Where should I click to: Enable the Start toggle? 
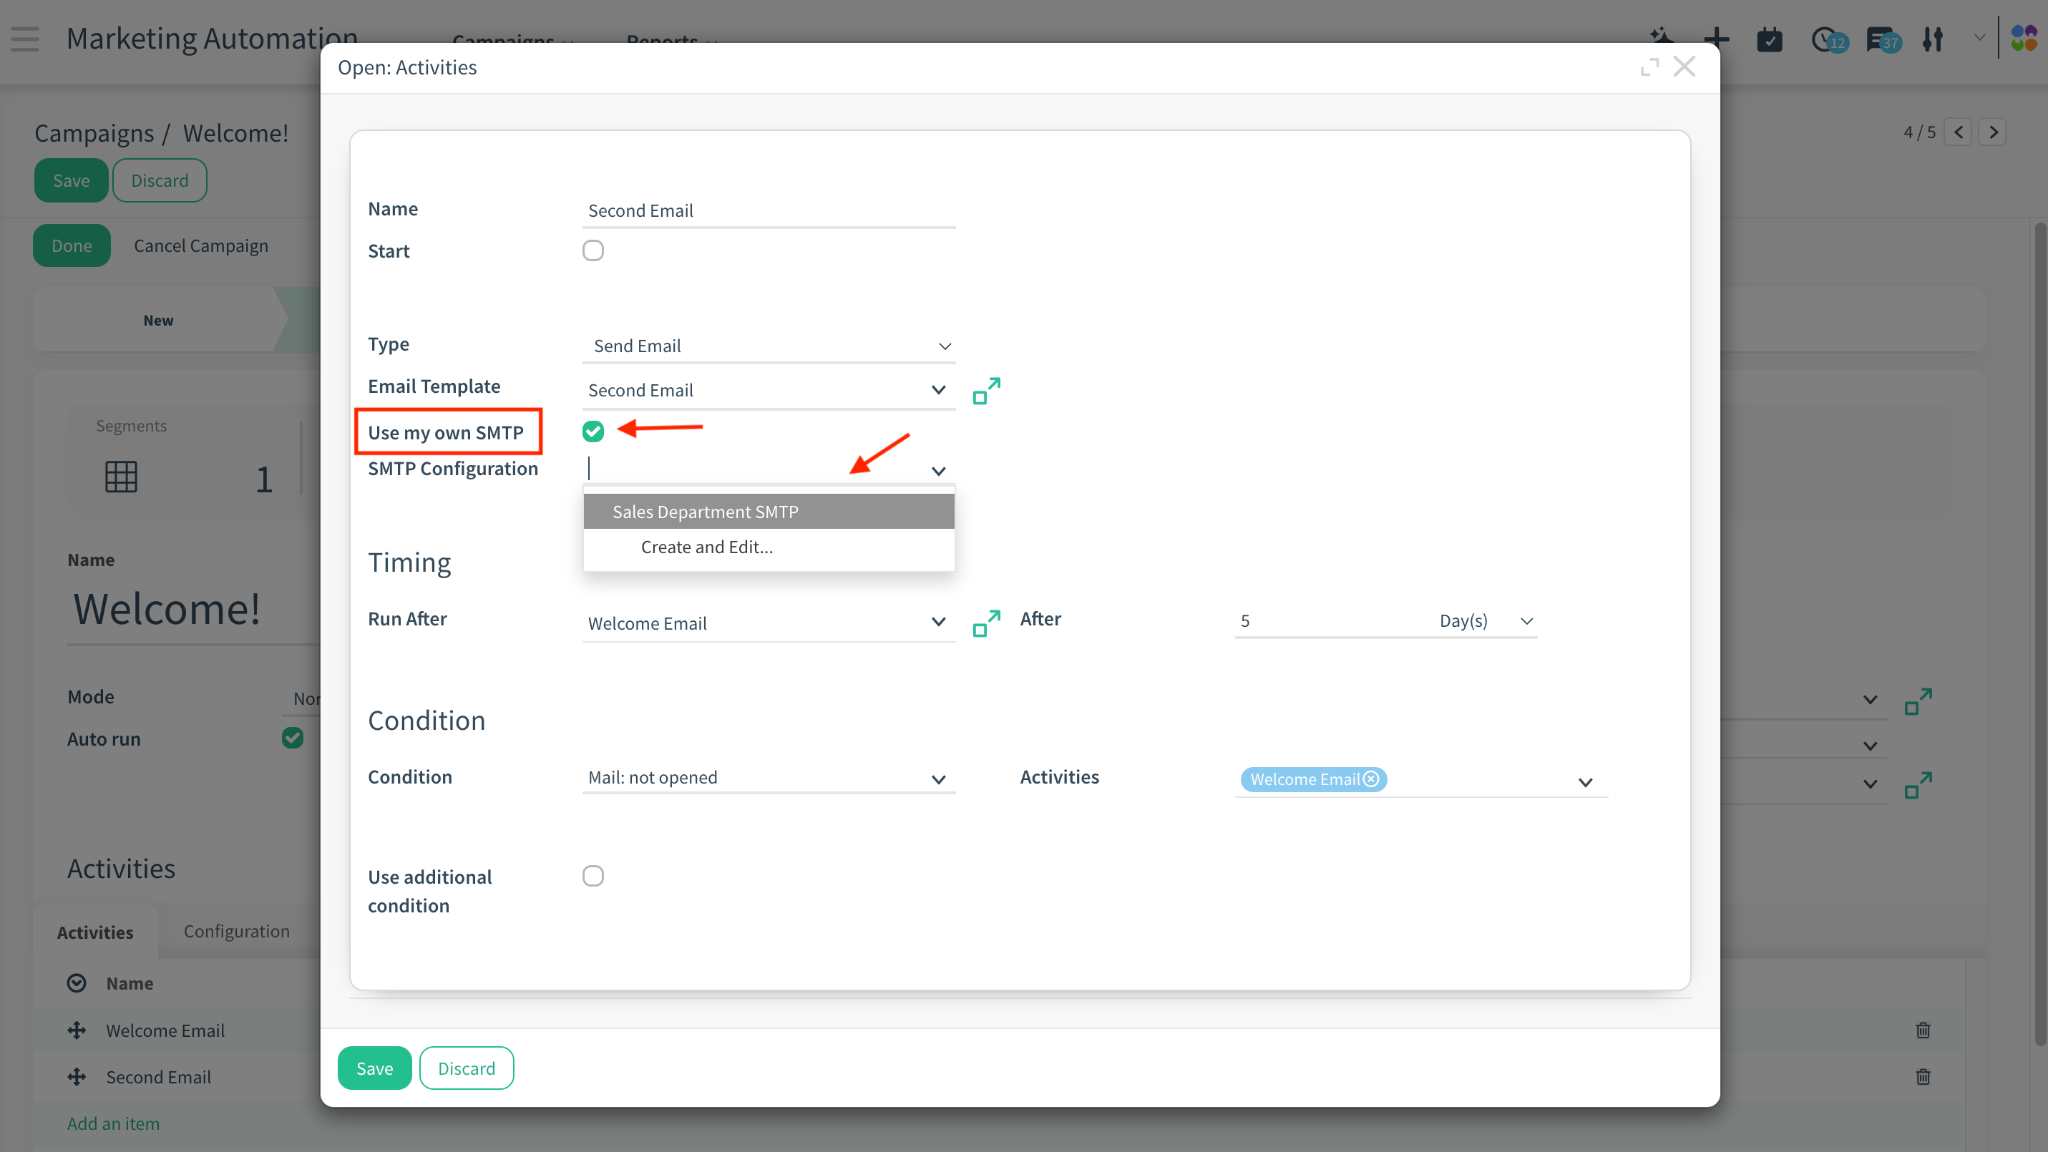point(593,250)
